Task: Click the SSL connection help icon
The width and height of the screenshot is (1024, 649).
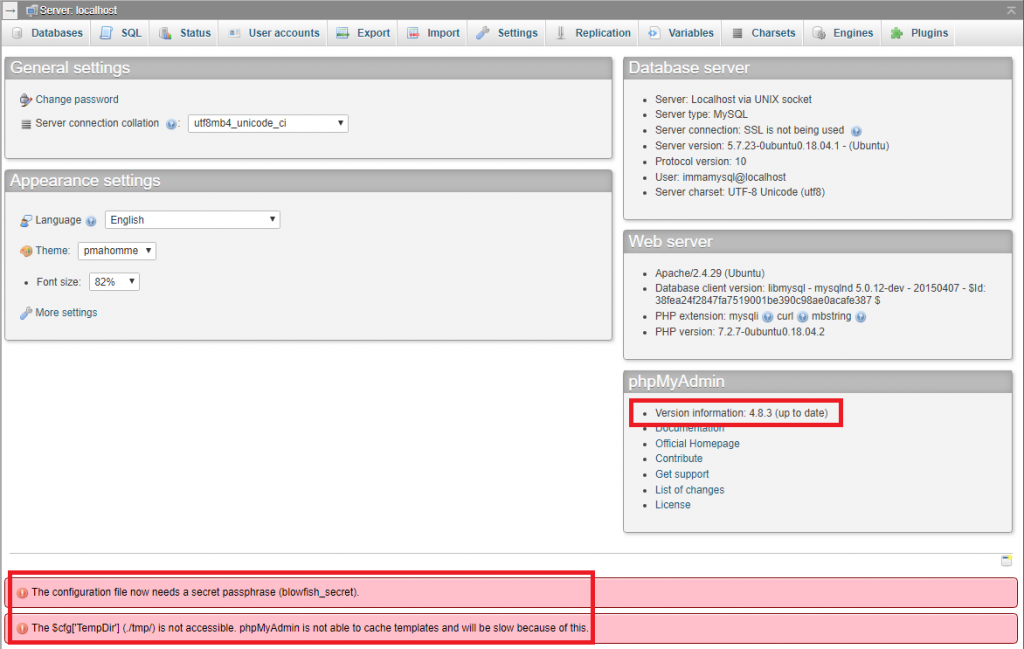Action: pos(857,130)
